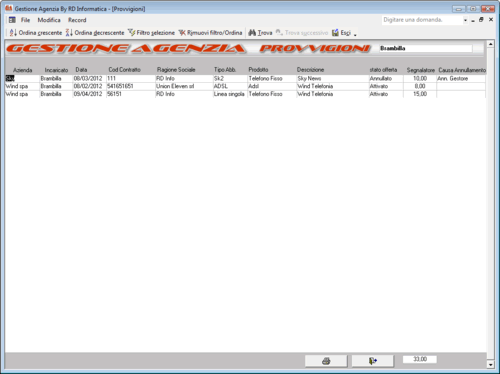Click the vertical scrollbar up arrow
The image size is (500, 374).
(x=490, y=44)
